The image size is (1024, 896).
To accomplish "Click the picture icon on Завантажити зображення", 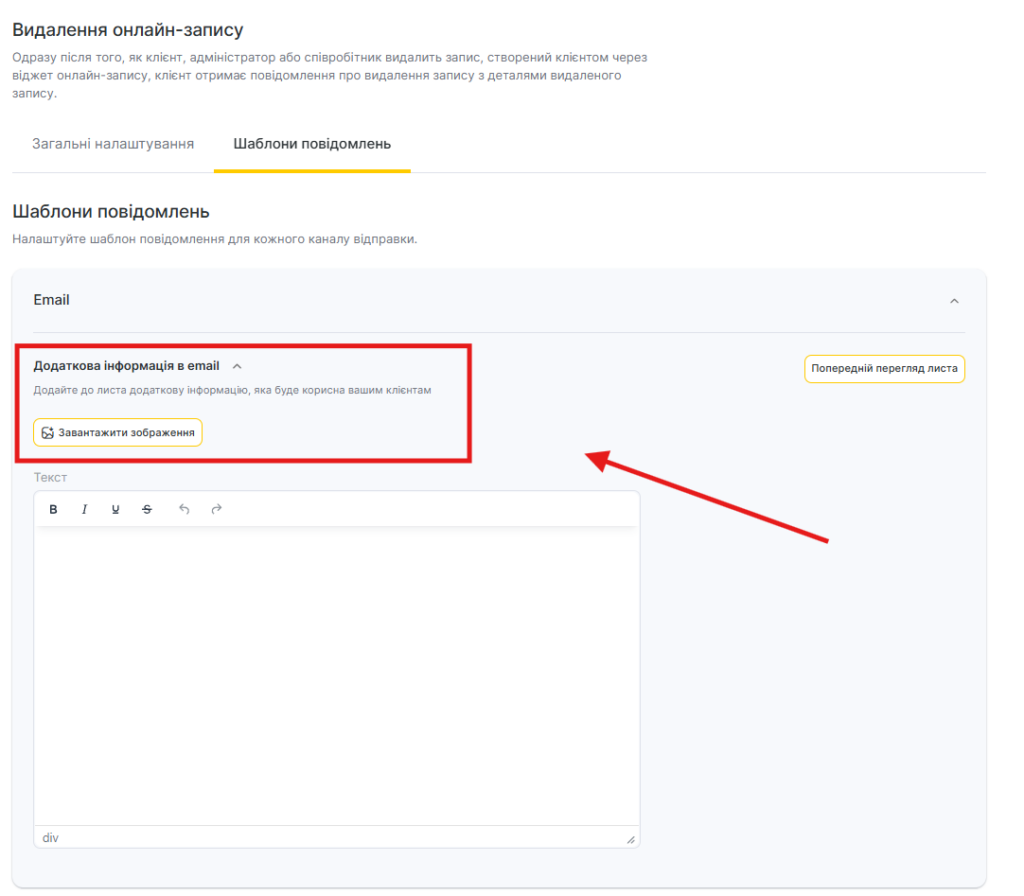I will point(47,433).
